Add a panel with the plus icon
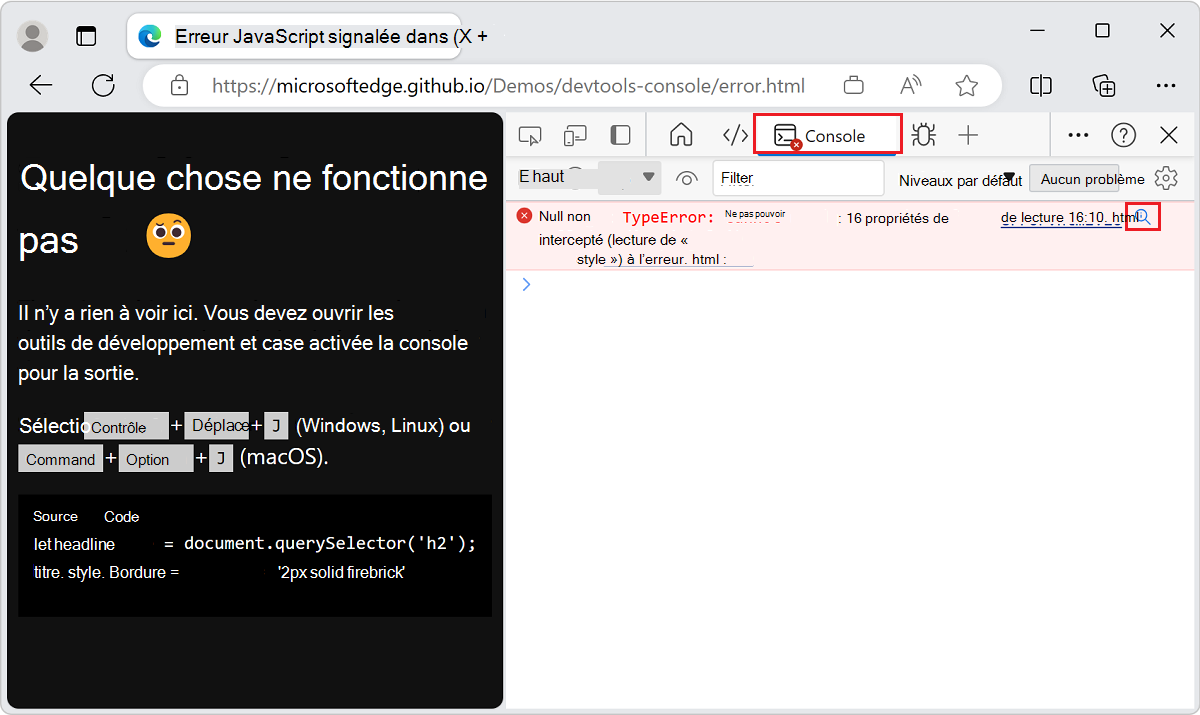Screen dimensions: 1200x715 [967, 134]
